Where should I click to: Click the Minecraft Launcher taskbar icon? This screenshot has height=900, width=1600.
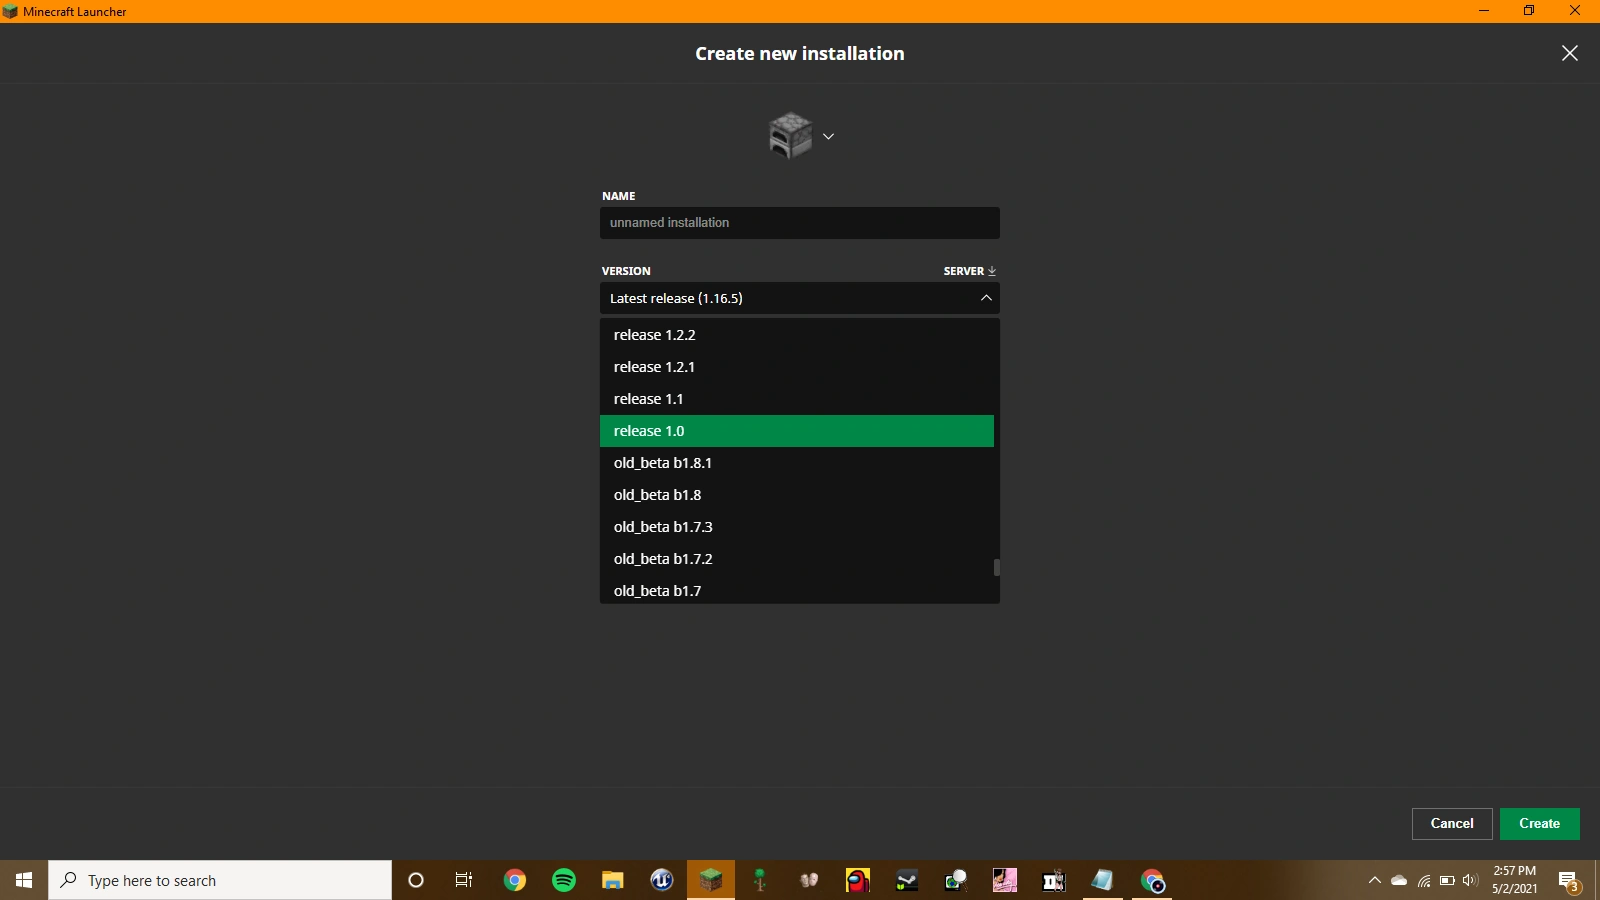pyautogui.click(x=711, y=880)
